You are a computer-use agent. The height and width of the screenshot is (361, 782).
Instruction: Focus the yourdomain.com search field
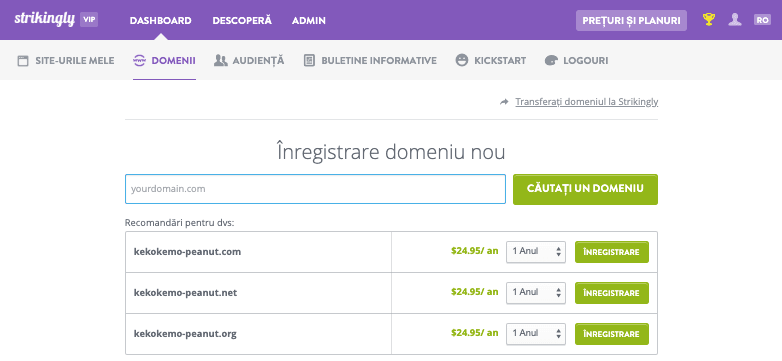click(315, 189)
